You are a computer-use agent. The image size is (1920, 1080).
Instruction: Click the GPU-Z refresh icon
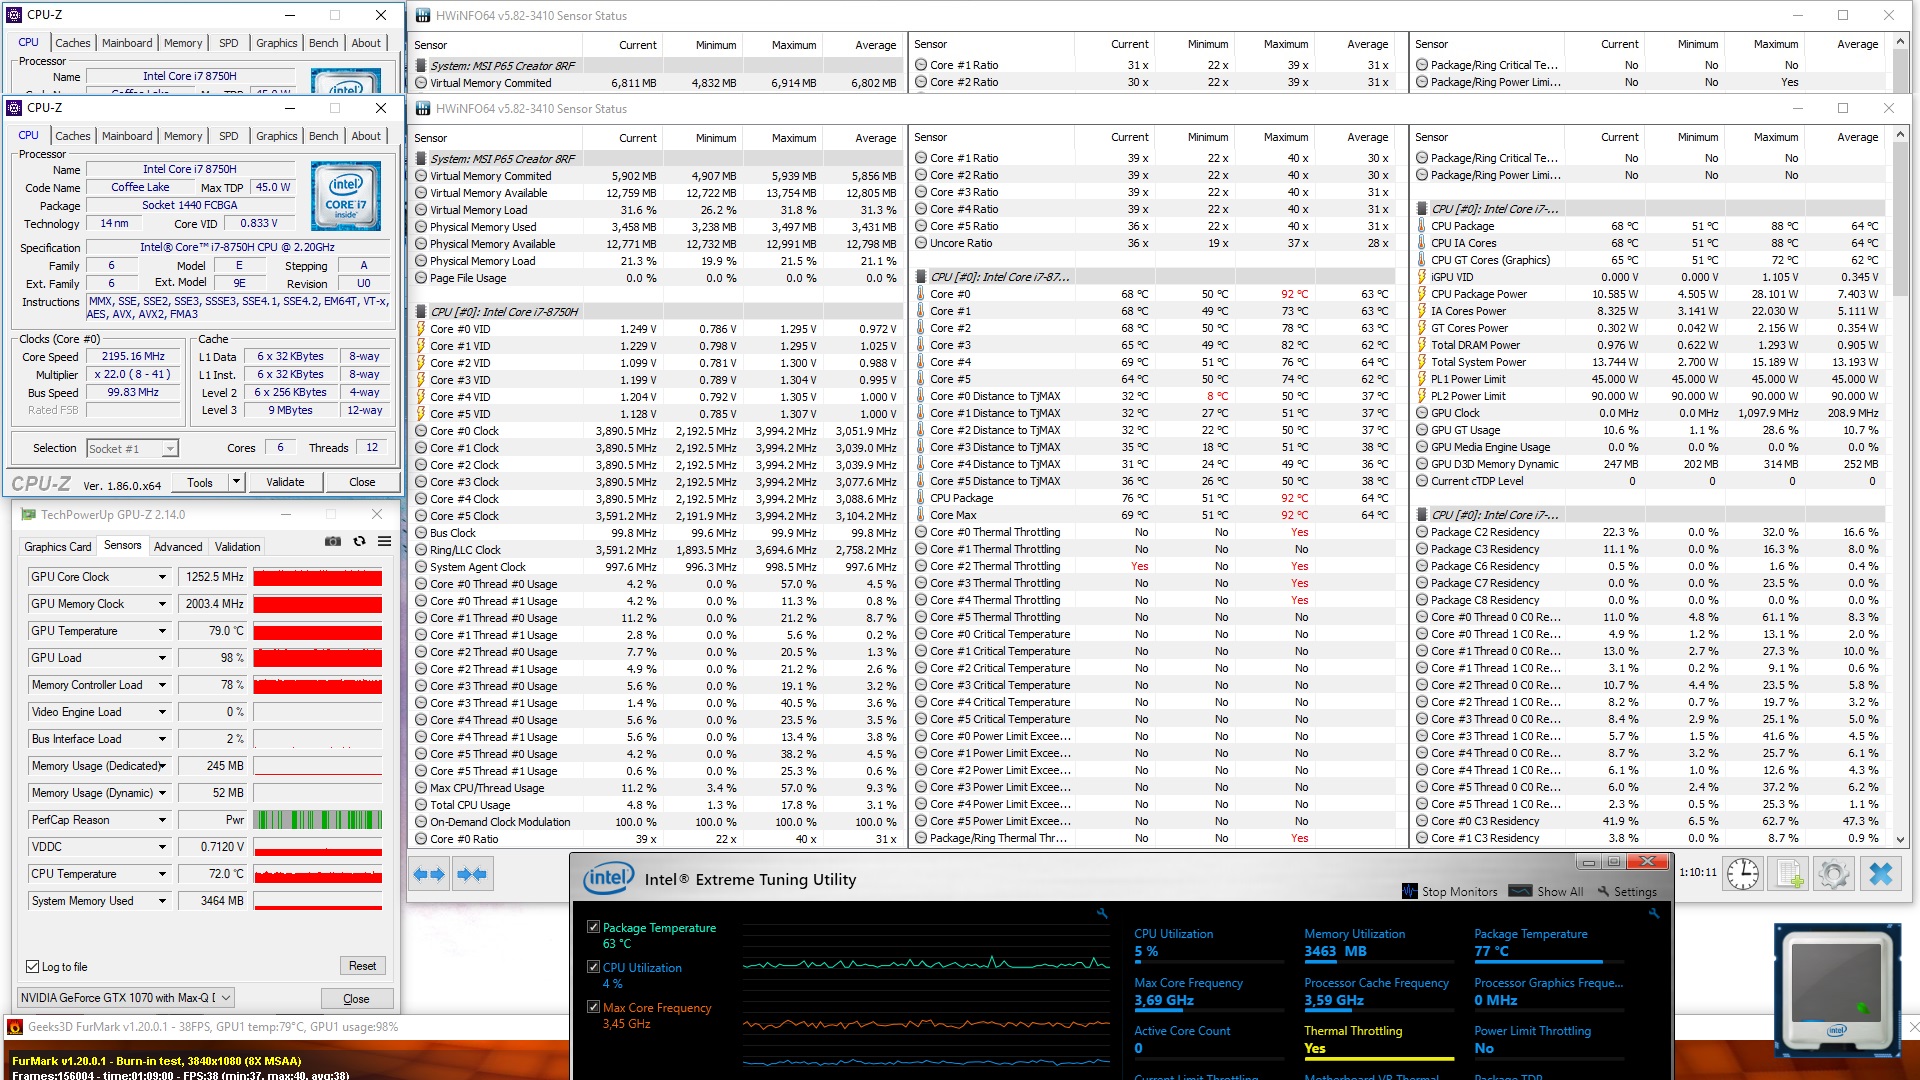point(359,542)
